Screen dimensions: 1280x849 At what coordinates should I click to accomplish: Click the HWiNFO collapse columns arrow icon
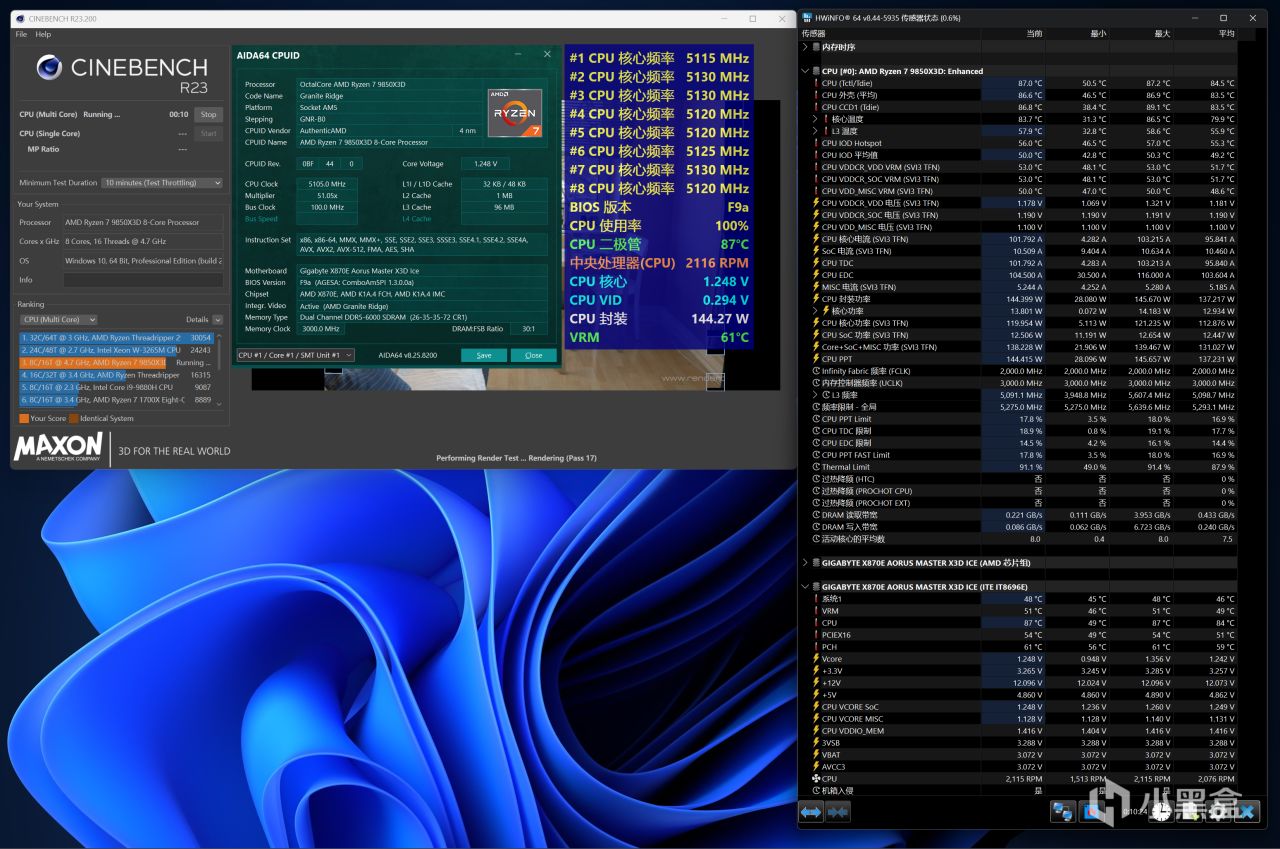click(838, 812)
